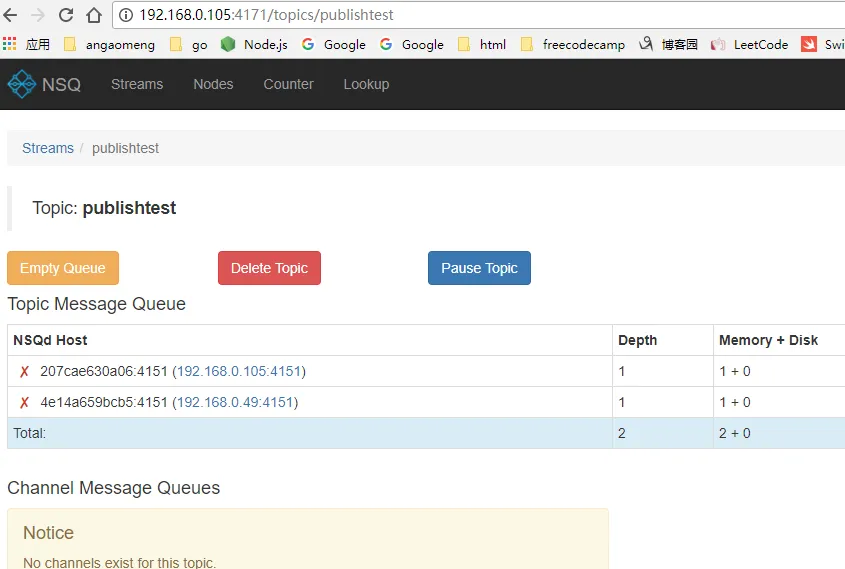845x569 pixels.
Task: Open the apps grid bookmark icon
Action: [10, 44]
